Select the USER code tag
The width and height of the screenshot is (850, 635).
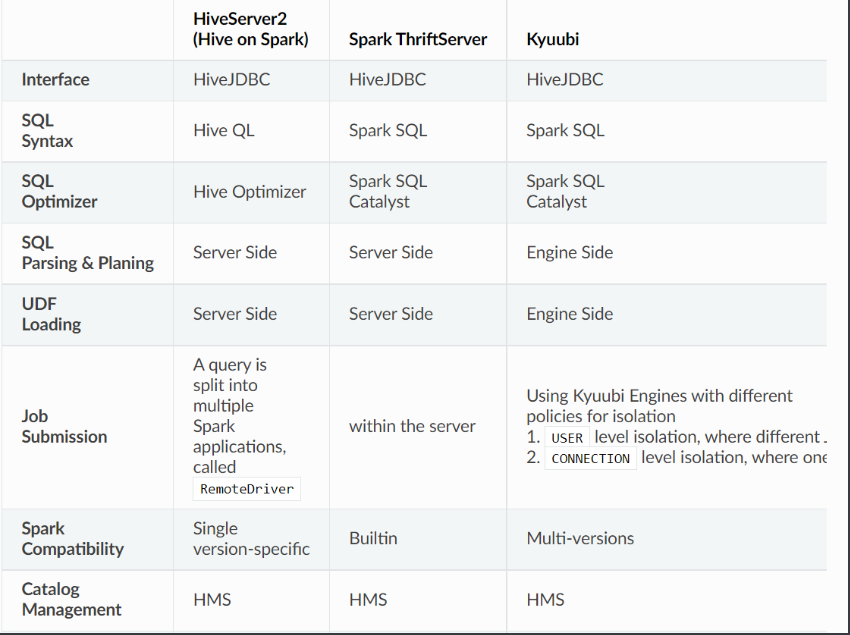click(567, 438)
